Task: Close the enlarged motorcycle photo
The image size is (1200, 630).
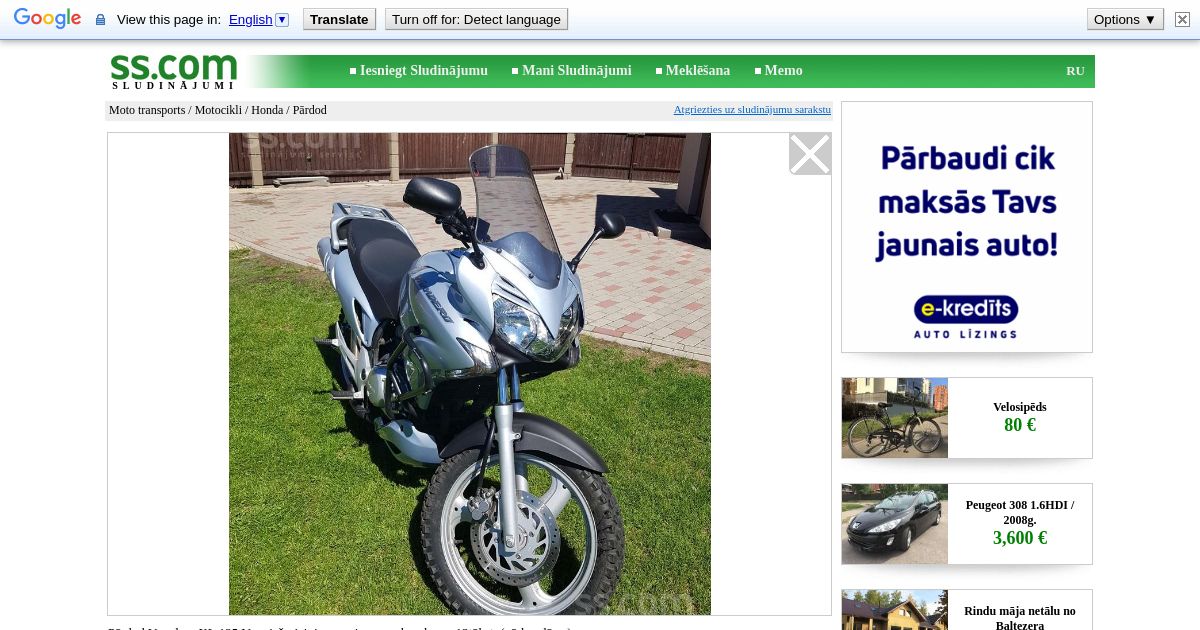Action: (x=810, y=154)
